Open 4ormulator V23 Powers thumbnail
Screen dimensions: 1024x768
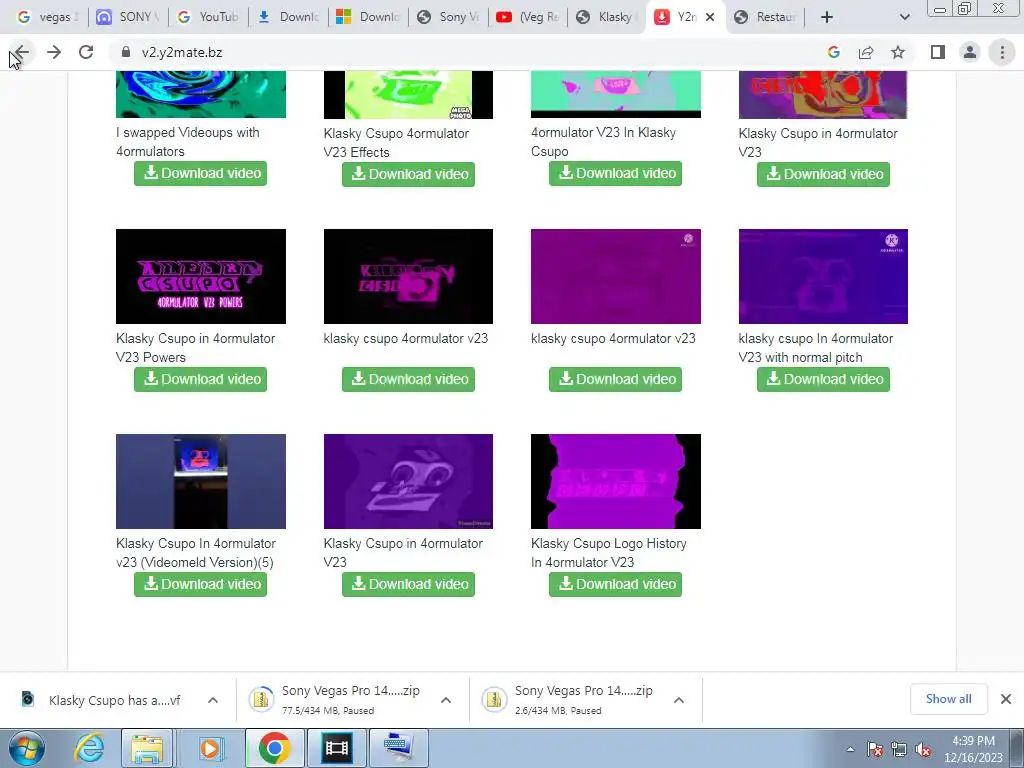coord(200,276)
